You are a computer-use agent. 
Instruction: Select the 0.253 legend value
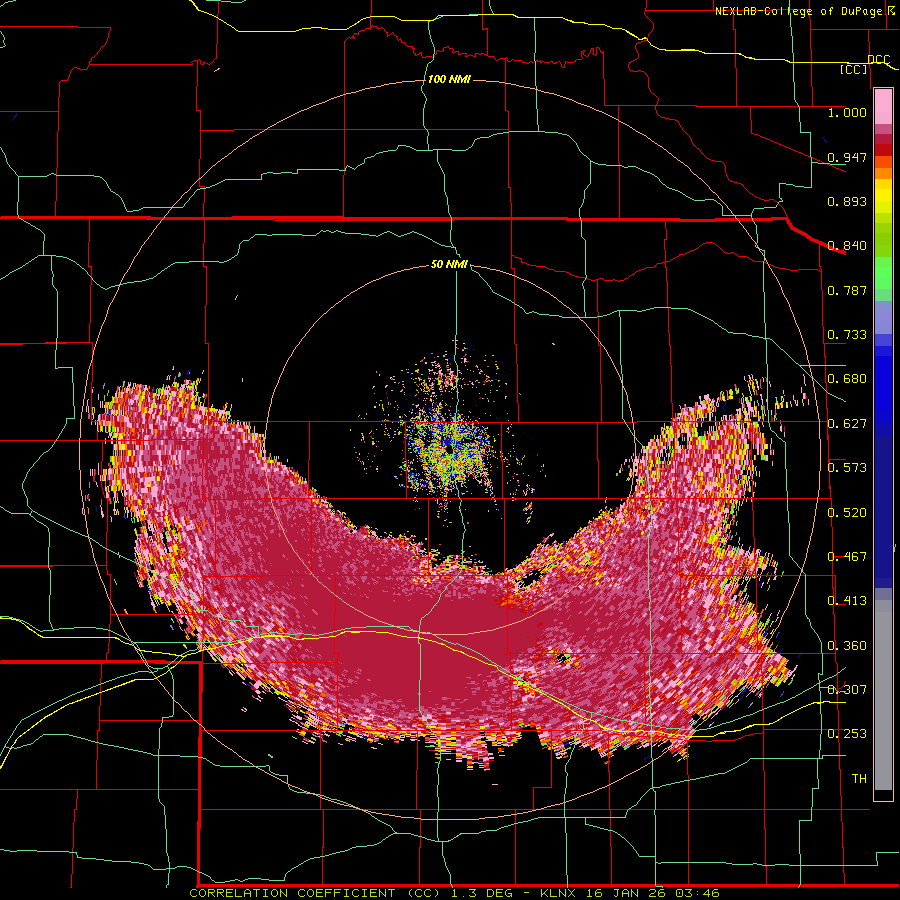pyautogui.click(x=847, y=734)
